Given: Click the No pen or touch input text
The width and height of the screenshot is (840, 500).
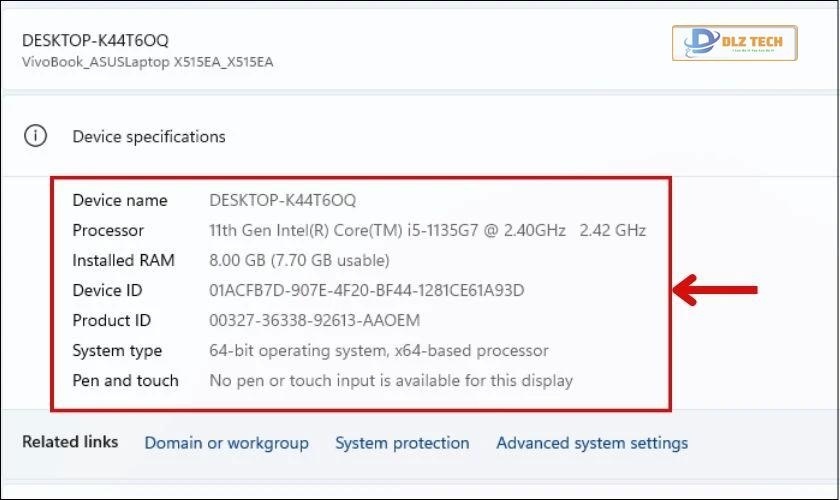Looking at the screenshot, I should tap(390, 380).
